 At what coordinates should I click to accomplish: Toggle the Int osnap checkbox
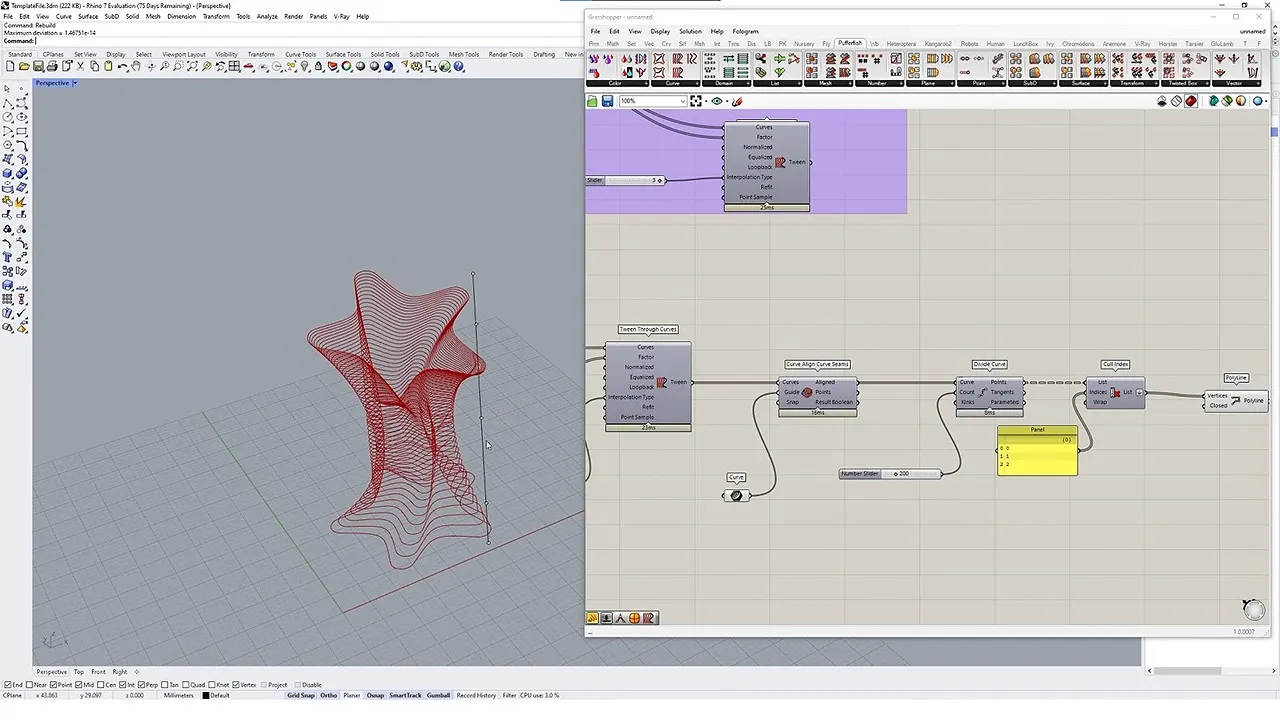tap(123, 685)
